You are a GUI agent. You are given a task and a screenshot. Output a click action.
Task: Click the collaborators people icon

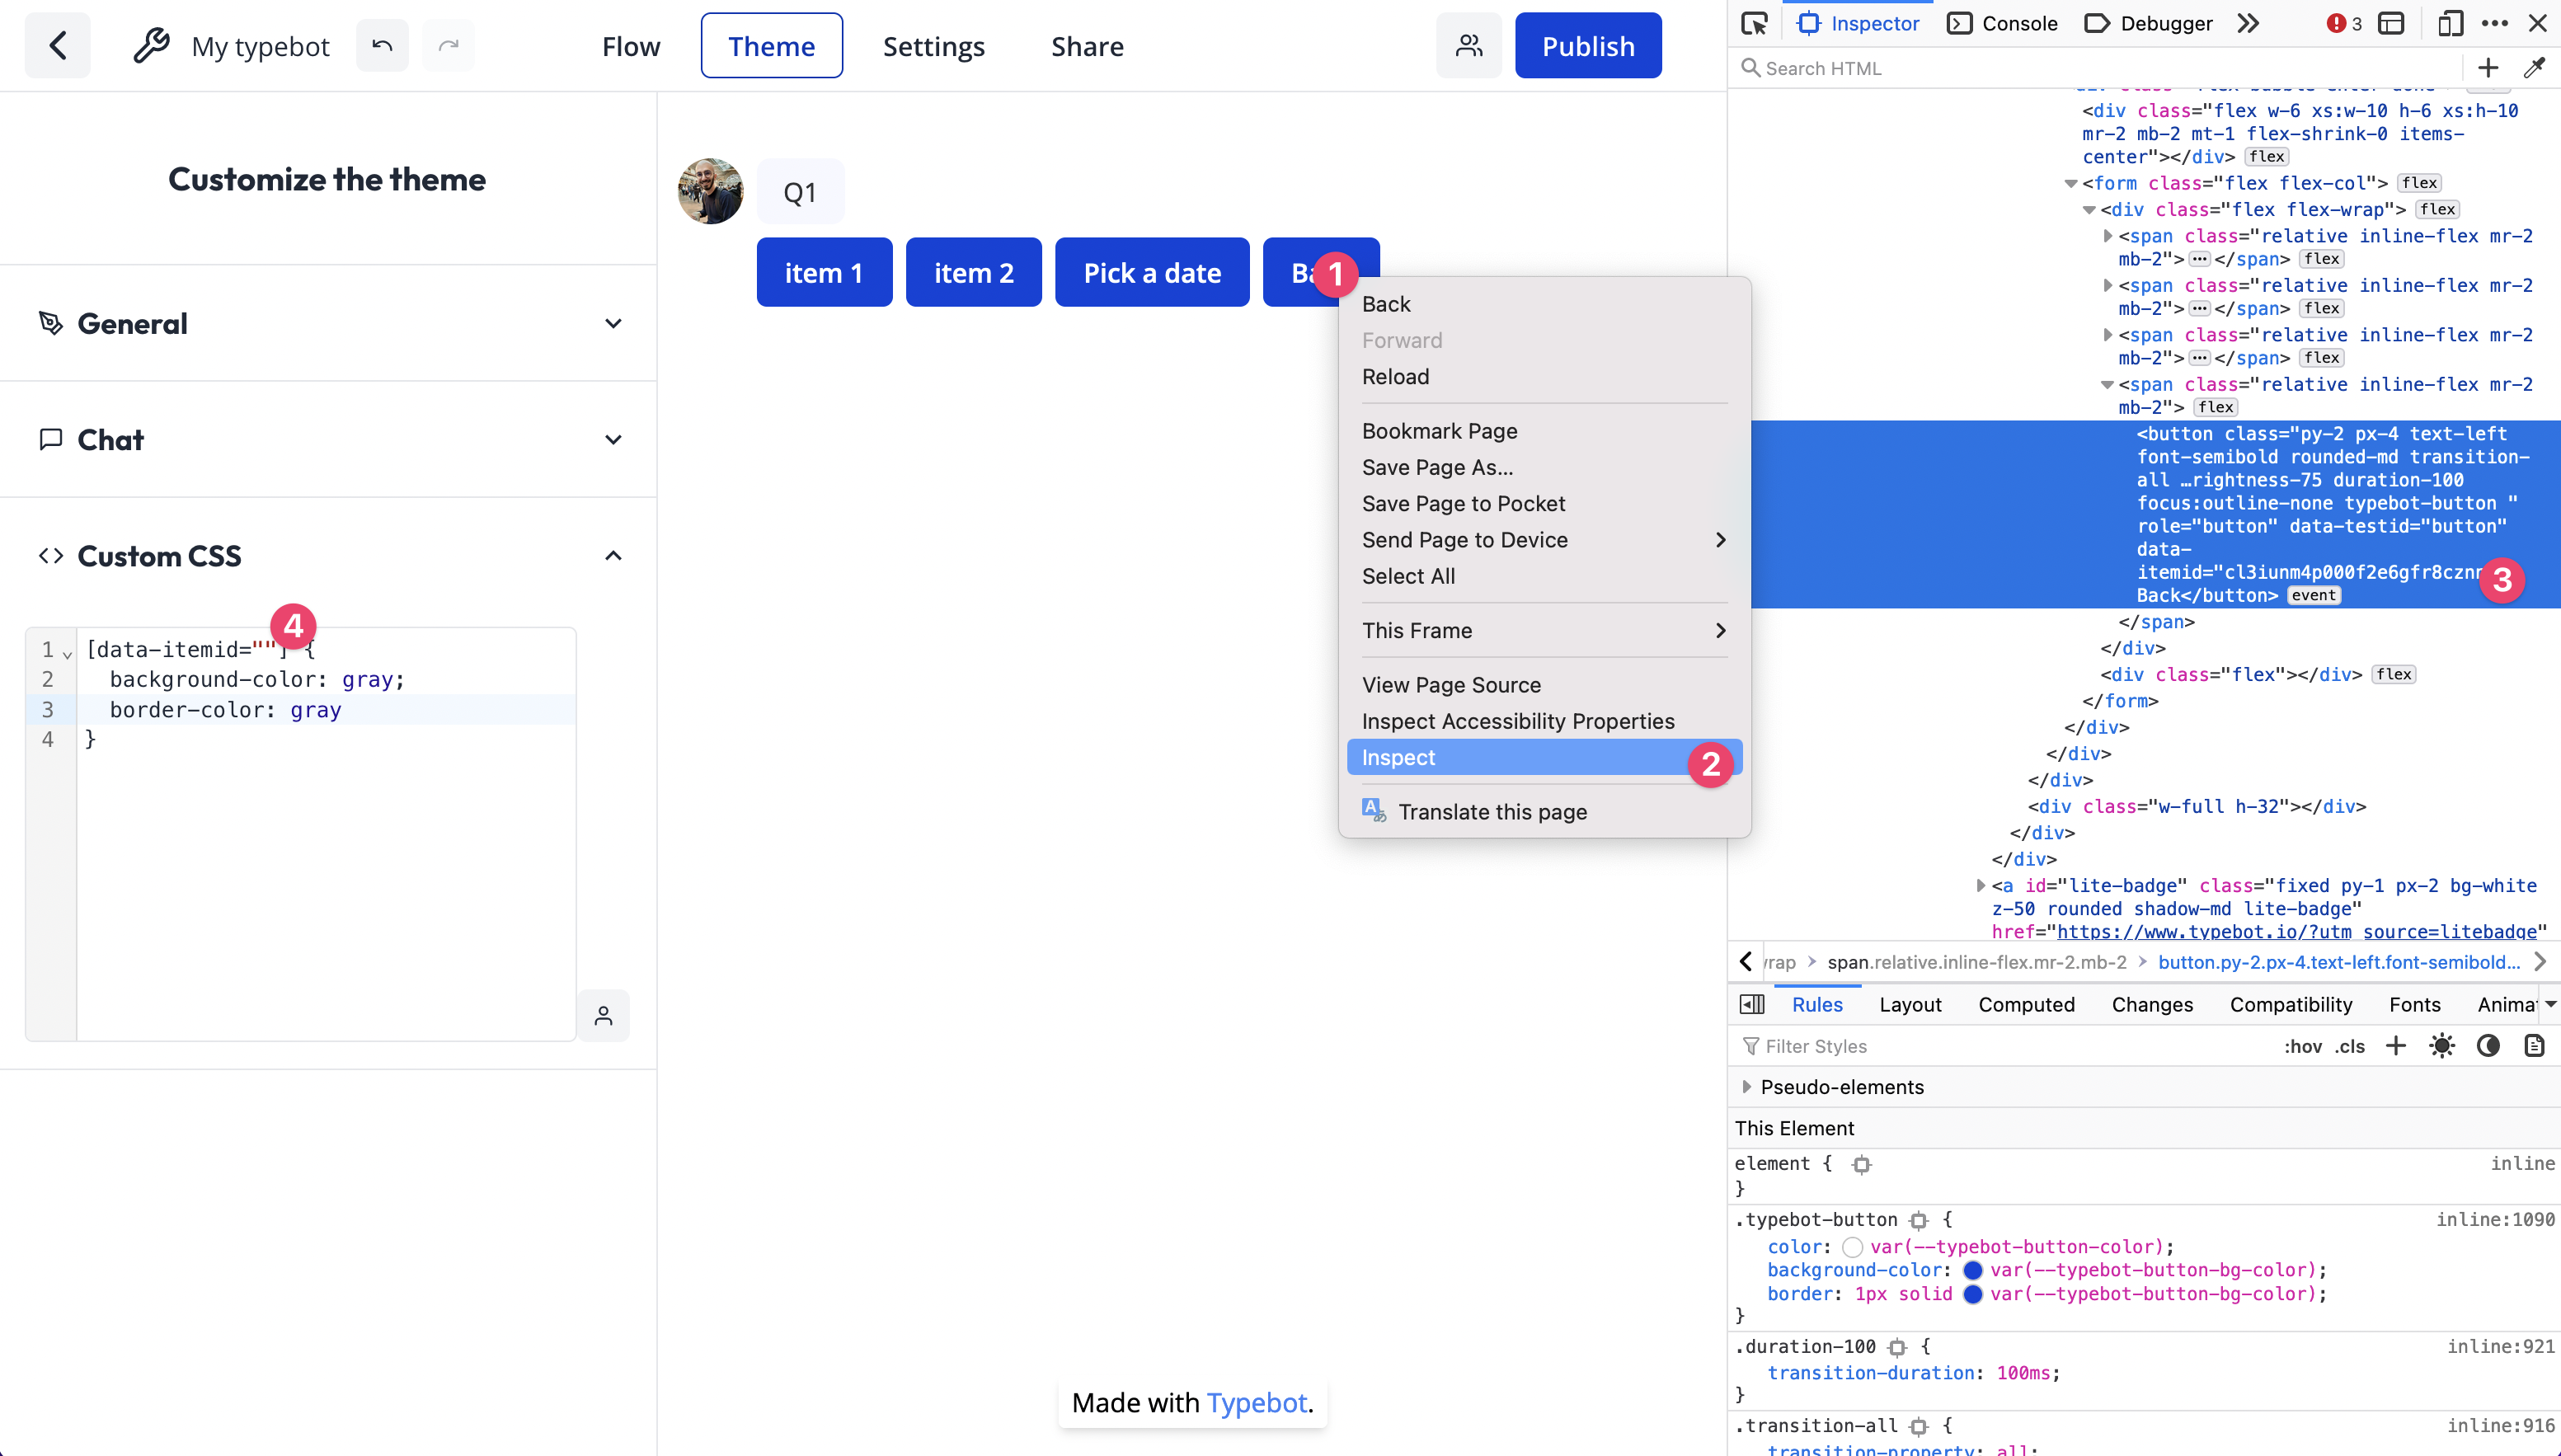coord(1468,46)
